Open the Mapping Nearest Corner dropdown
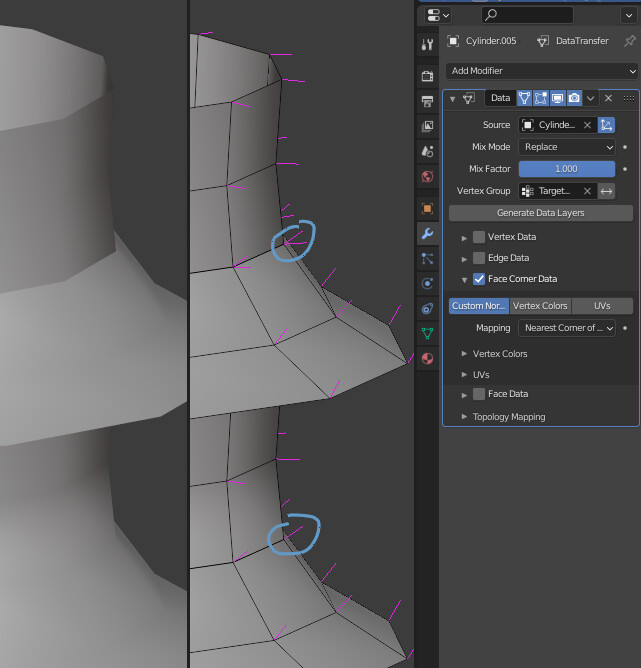Image resolution: width=641 pixels, height=668 pixels. [566, 328]
